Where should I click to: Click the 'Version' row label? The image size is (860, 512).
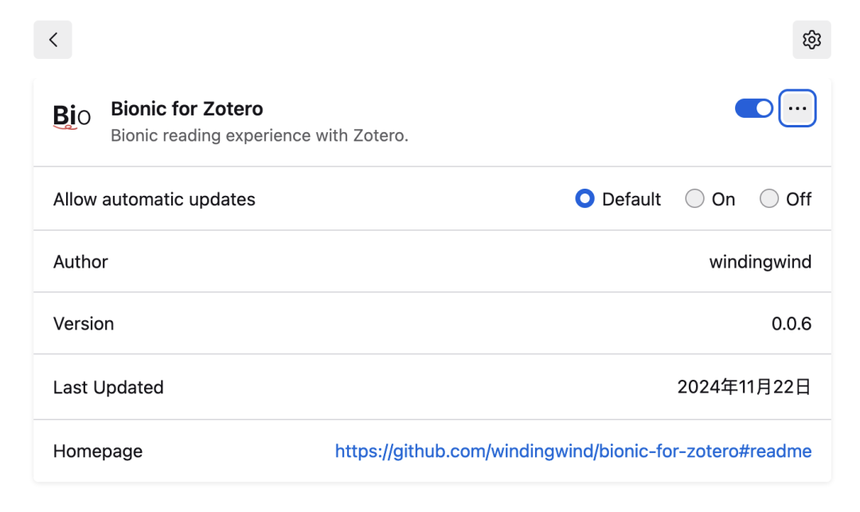pyautogui.click(x=83, y=324)
